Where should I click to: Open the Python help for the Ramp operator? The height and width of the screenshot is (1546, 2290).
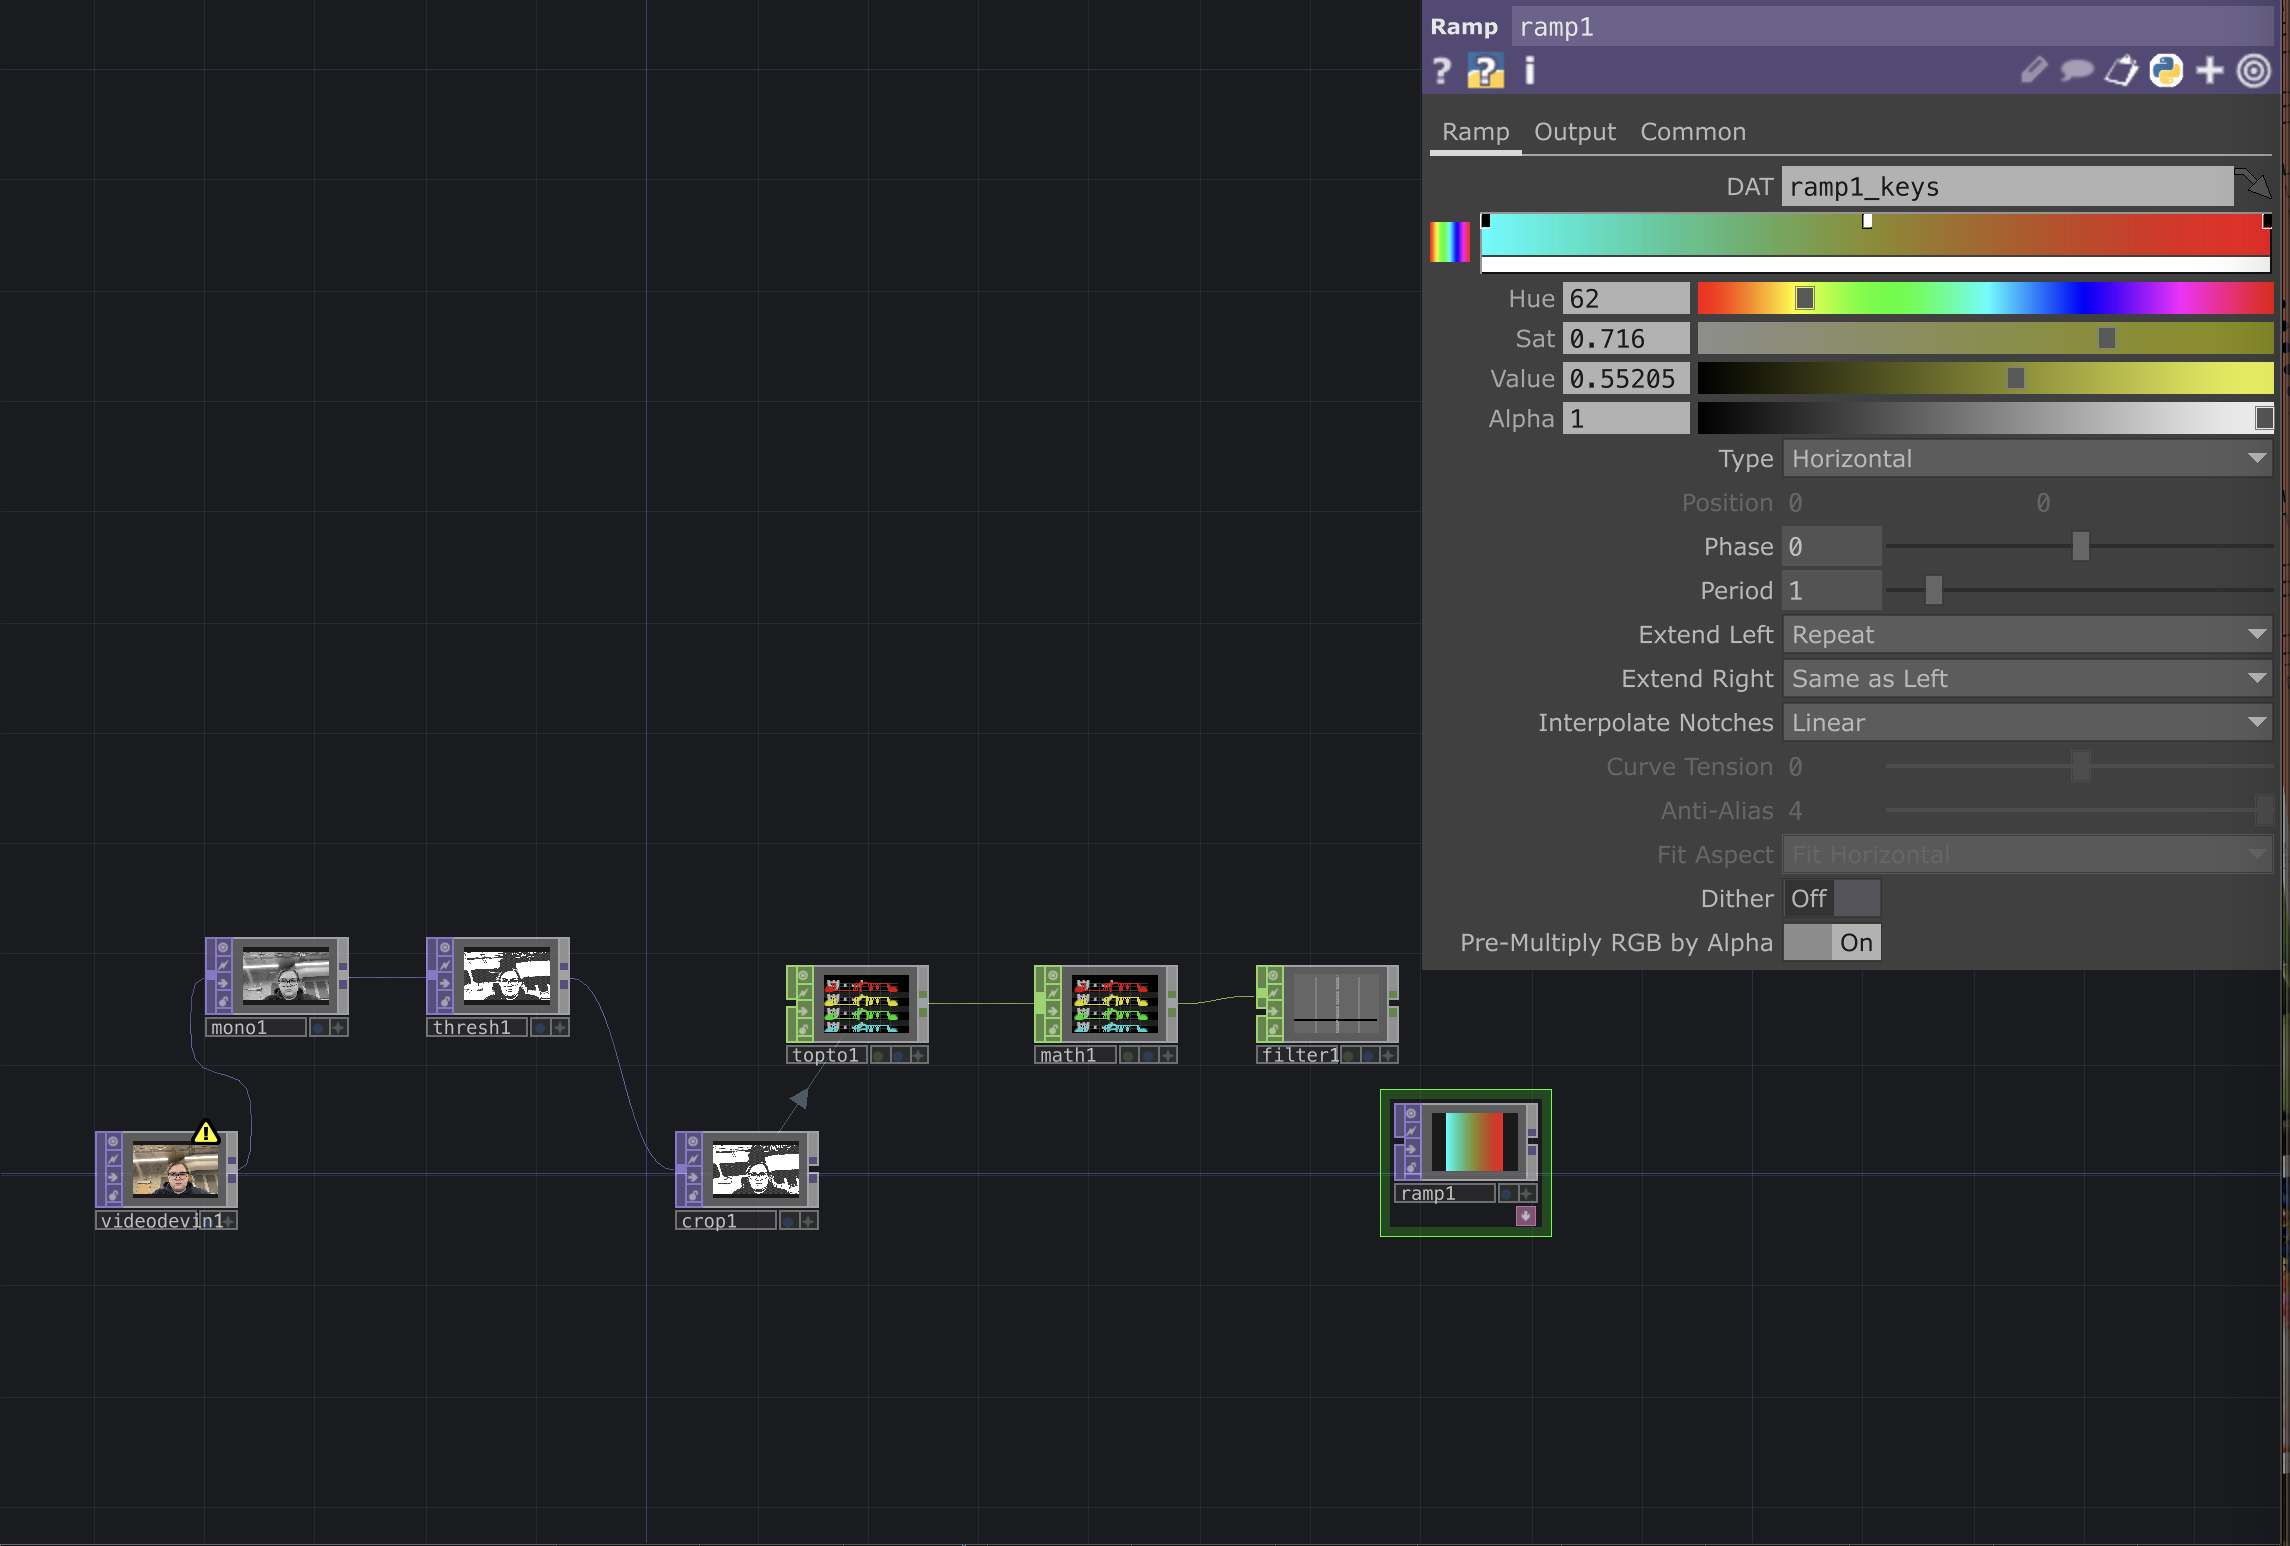[x=1485, y=70]
